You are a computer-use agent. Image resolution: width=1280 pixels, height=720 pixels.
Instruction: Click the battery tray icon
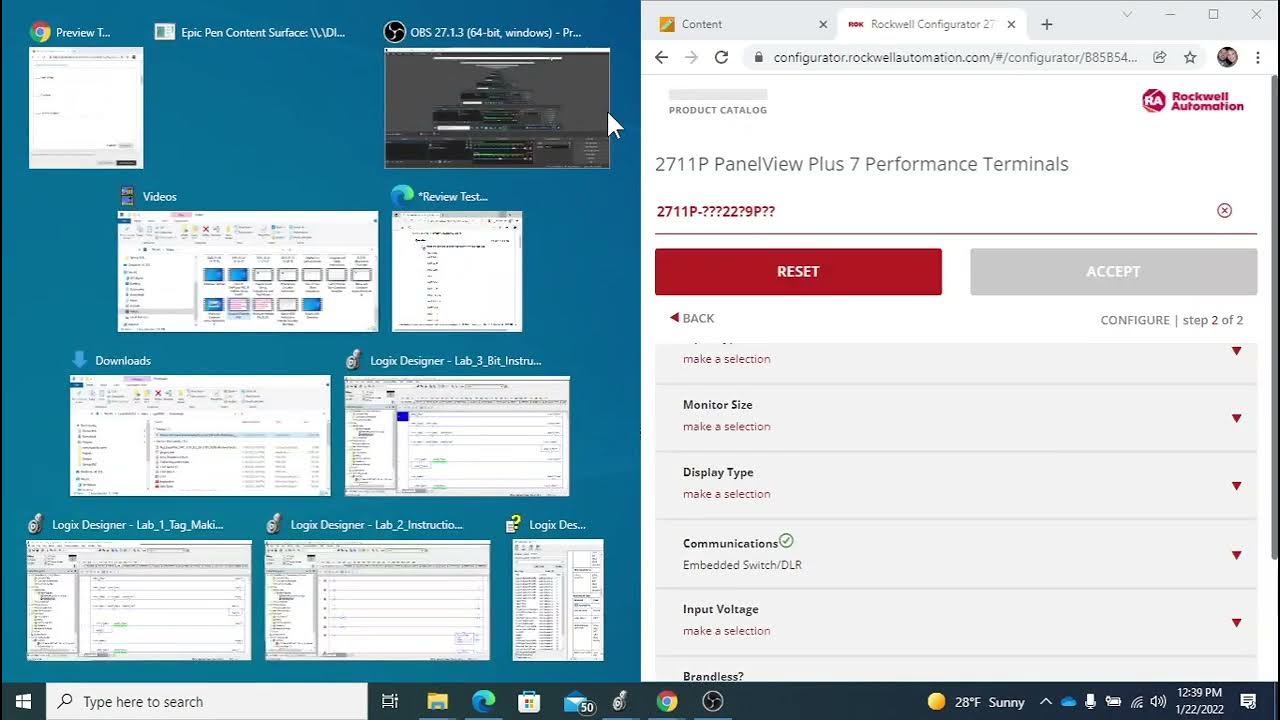tap(1113, 702)
